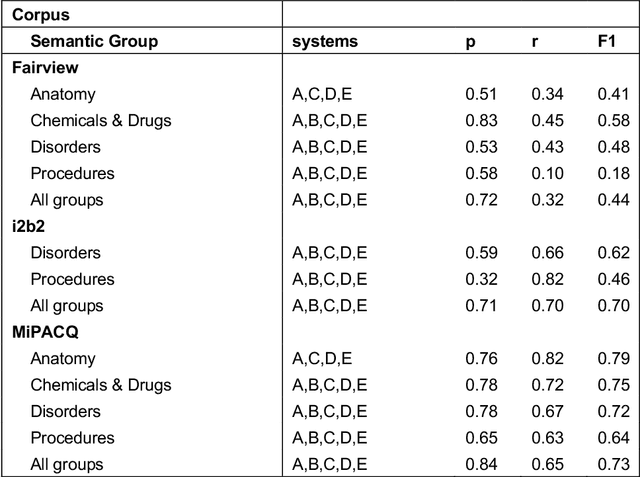
Task: Click the systems column header
Action: (324, 42)
